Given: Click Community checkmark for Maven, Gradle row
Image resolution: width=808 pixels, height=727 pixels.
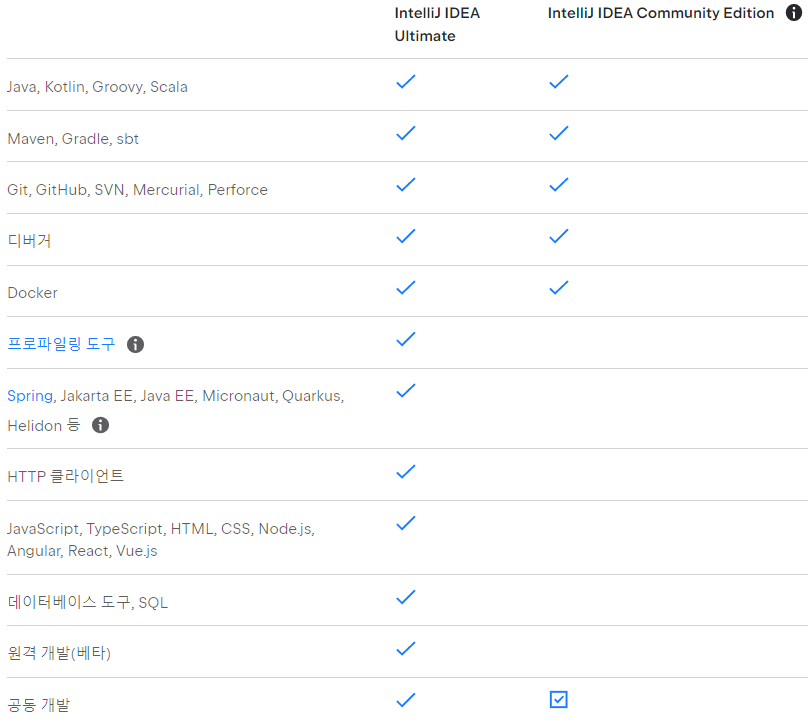Looking at the screenshot, I should 558,133.
